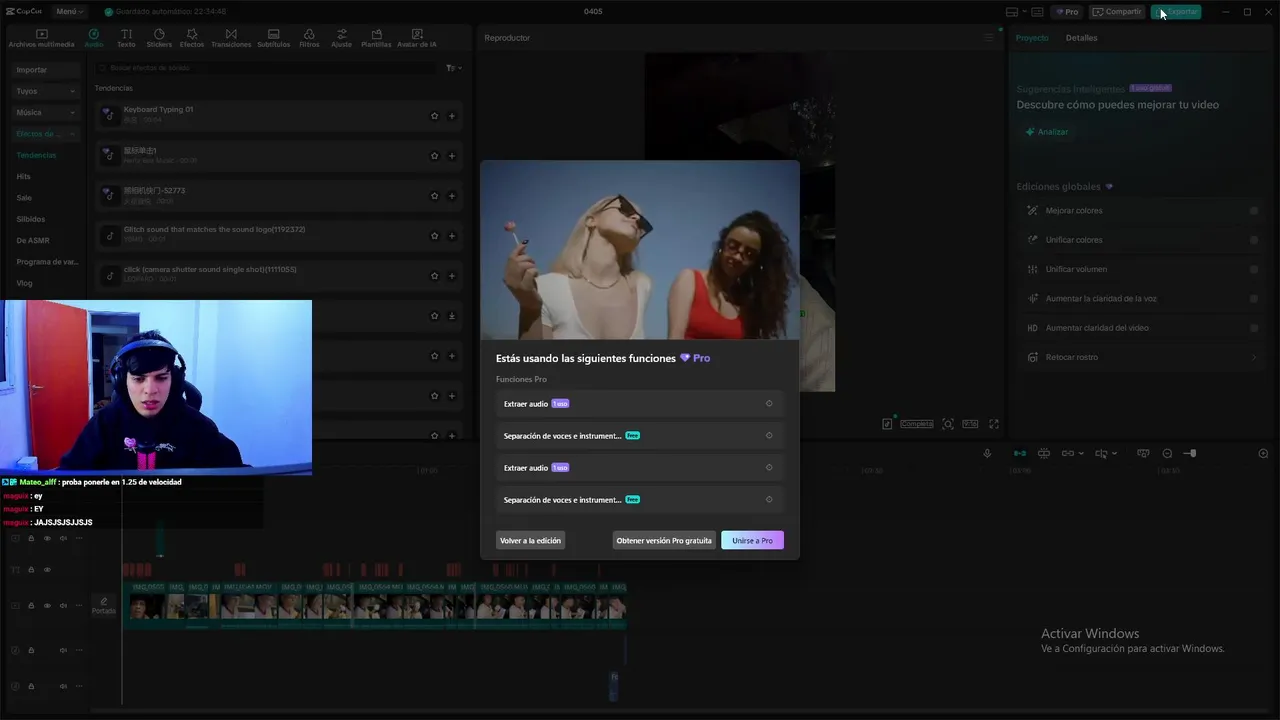Click the Importar button in sidebar
This screenshot has height=720, width=1280.
coord(45,70)
